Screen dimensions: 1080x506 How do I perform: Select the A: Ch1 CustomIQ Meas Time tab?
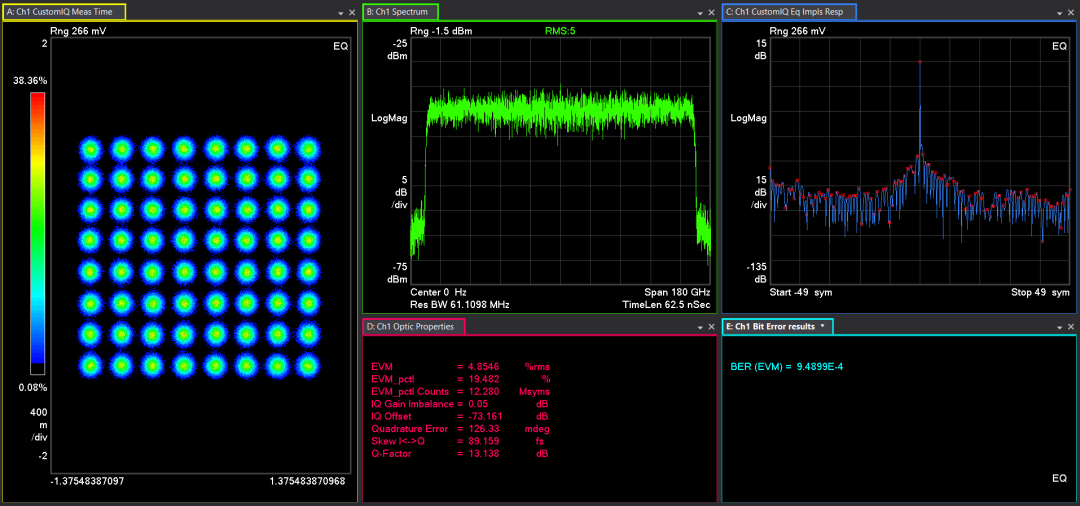[64, 11]
